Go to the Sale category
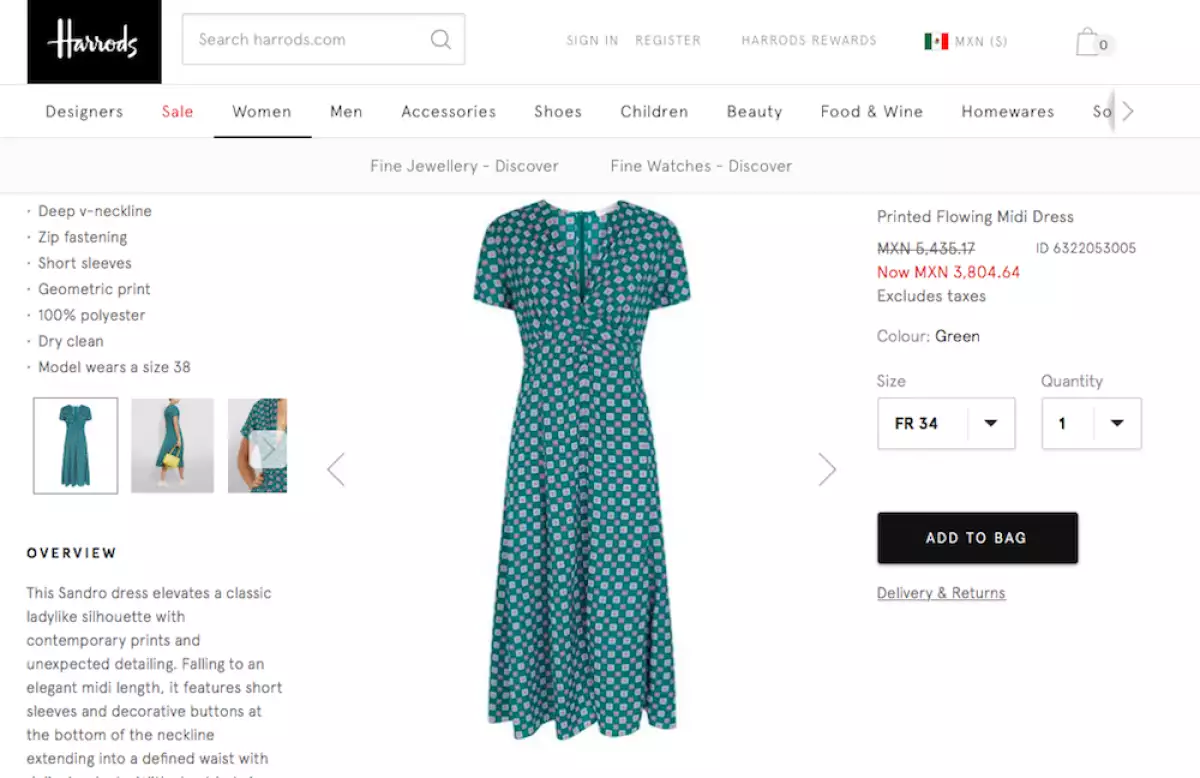1200x778 pixels. pos(177,112)
